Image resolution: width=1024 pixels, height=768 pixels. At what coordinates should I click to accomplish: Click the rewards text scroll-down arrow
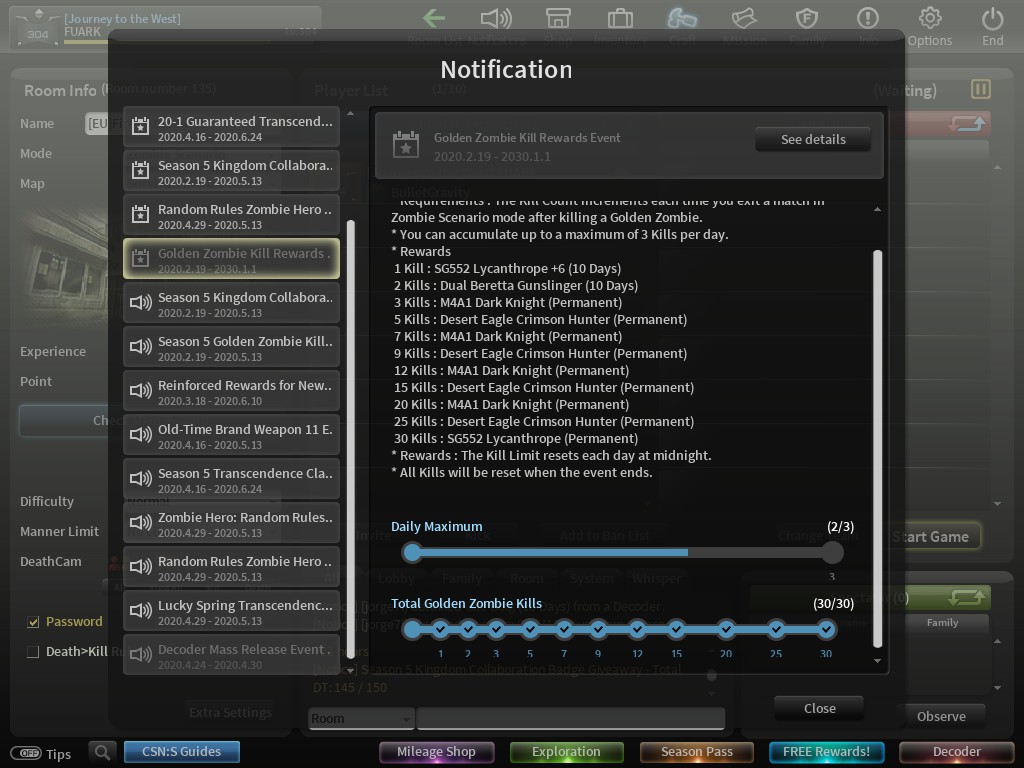pyautogui.click(x=877, y=660)
